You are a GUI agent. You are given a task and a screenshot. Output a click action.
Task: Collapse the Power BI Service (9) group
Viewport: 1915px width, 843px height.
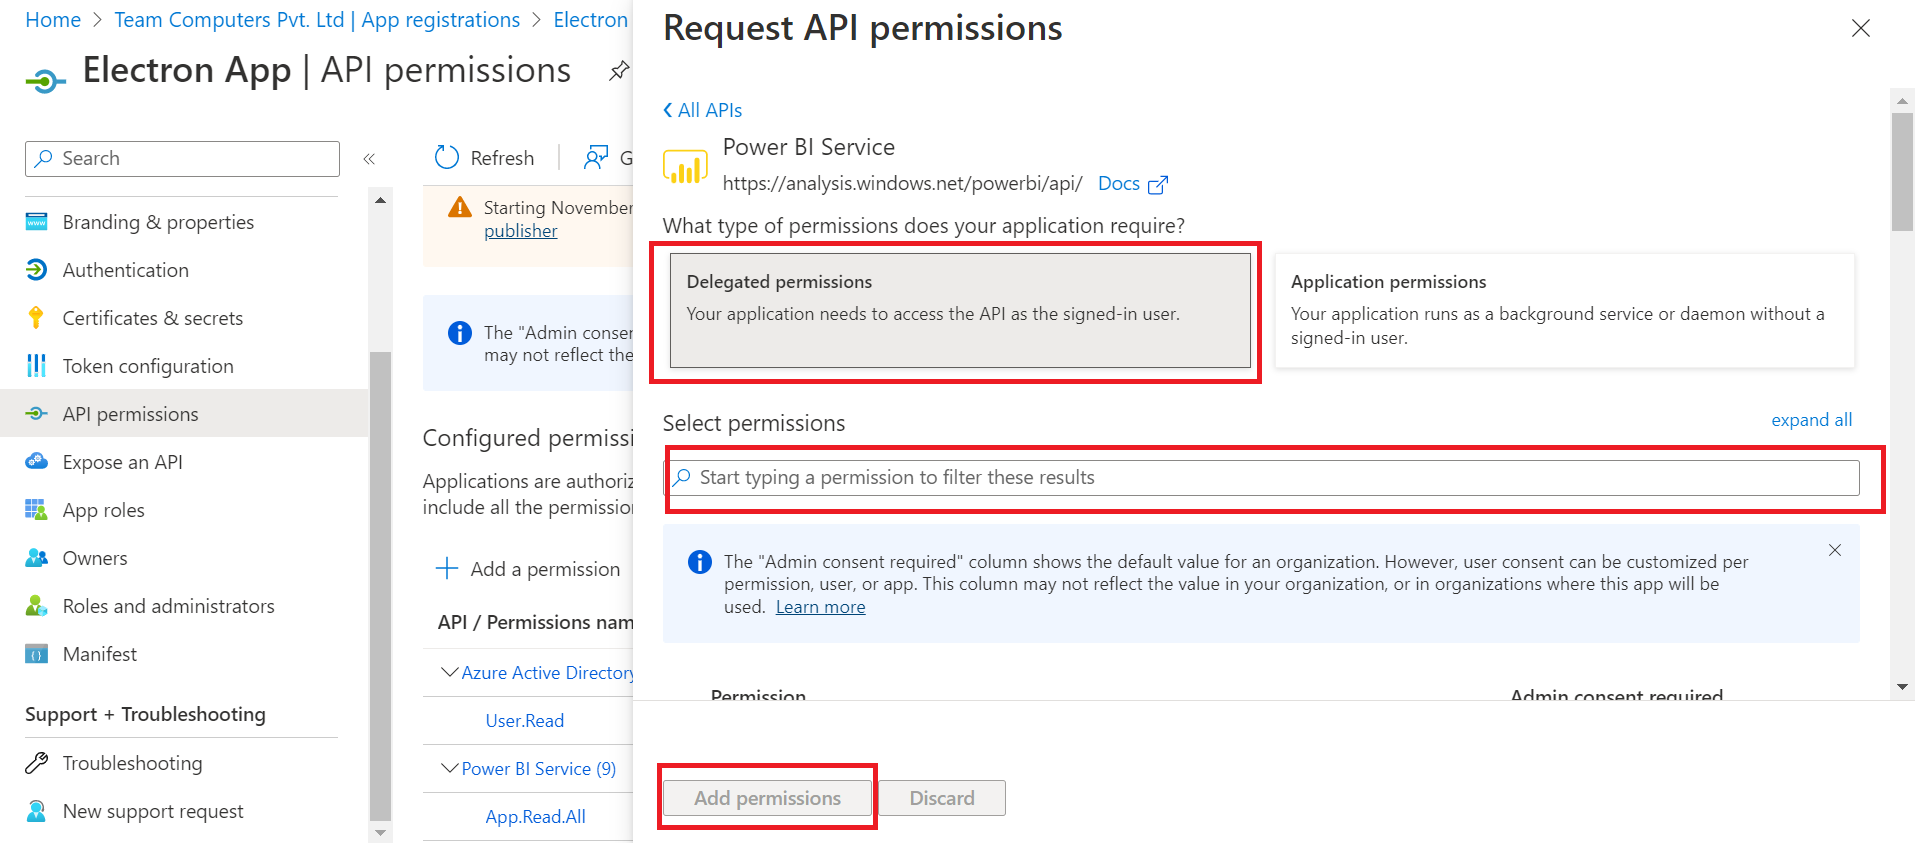point(450,768)
